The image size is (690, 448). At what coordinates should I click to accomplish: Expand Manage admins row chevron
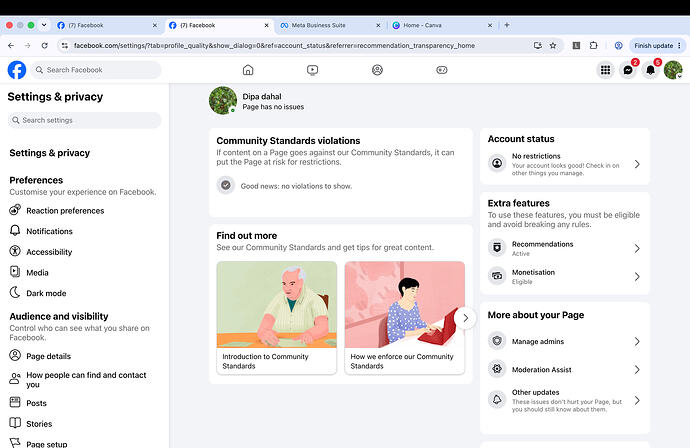coord(637,342)
